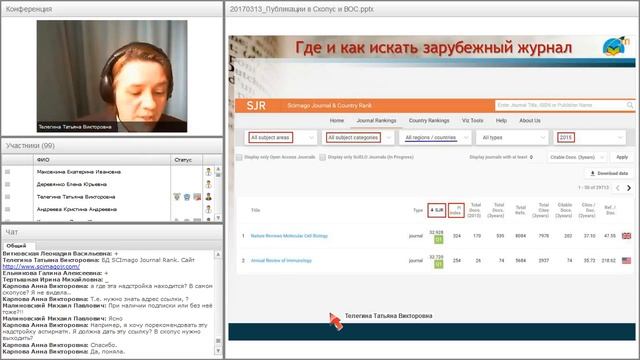Open the Home menu item
This screenshot has height=360, width=640.
coord(337,120)
